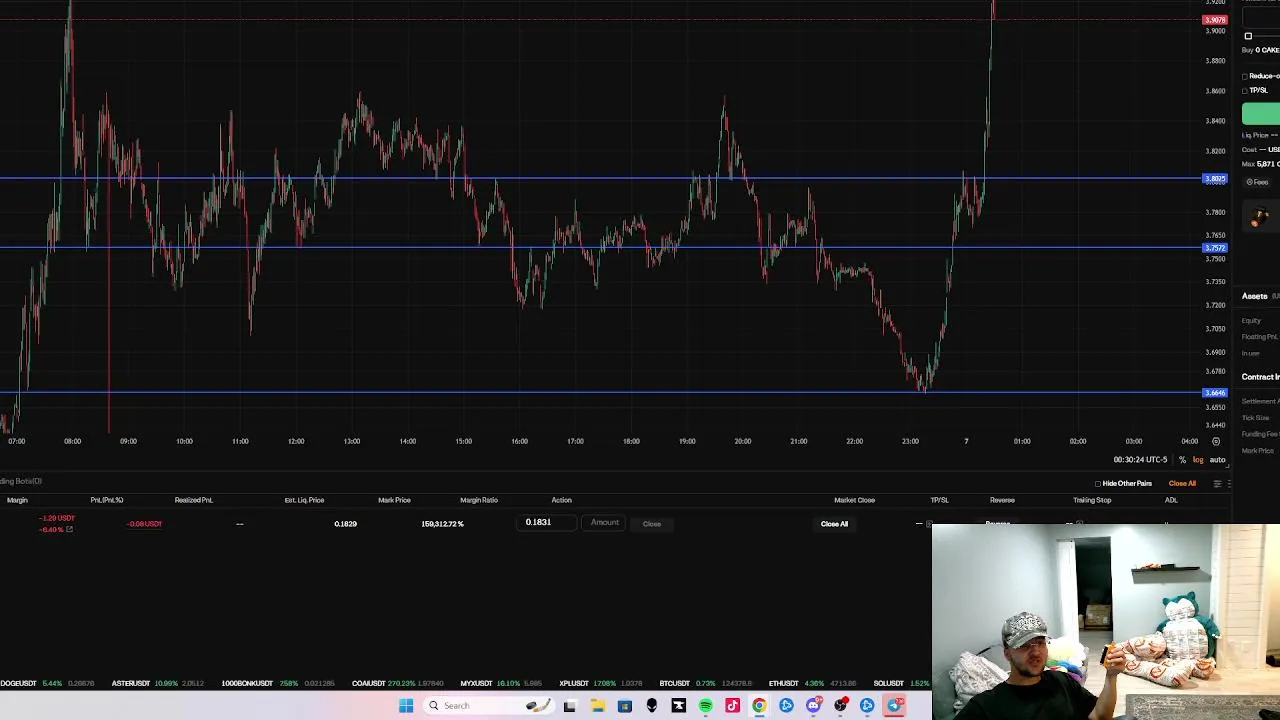This screenshot has height=720, width=1280.
Task: Open chart settings gear below price axis
Action: pos(1216,441)
